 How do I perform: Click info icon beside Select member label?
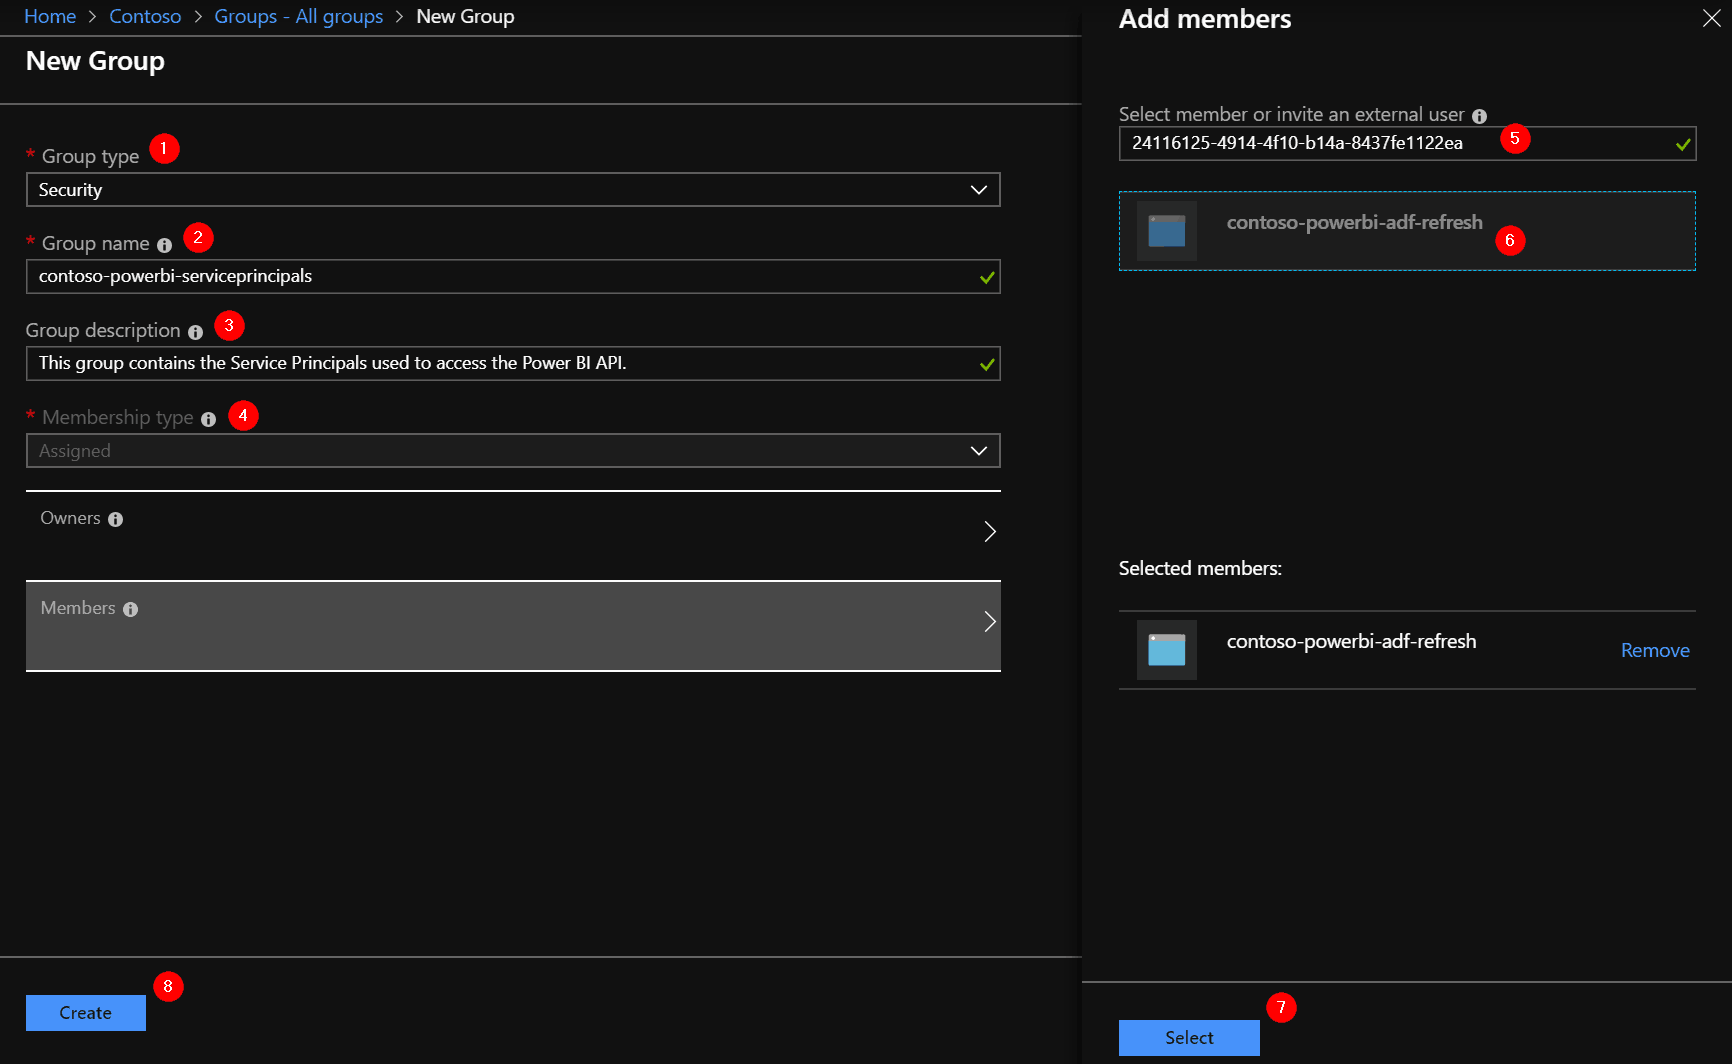pyautogui.click(x=1479, y=116)
